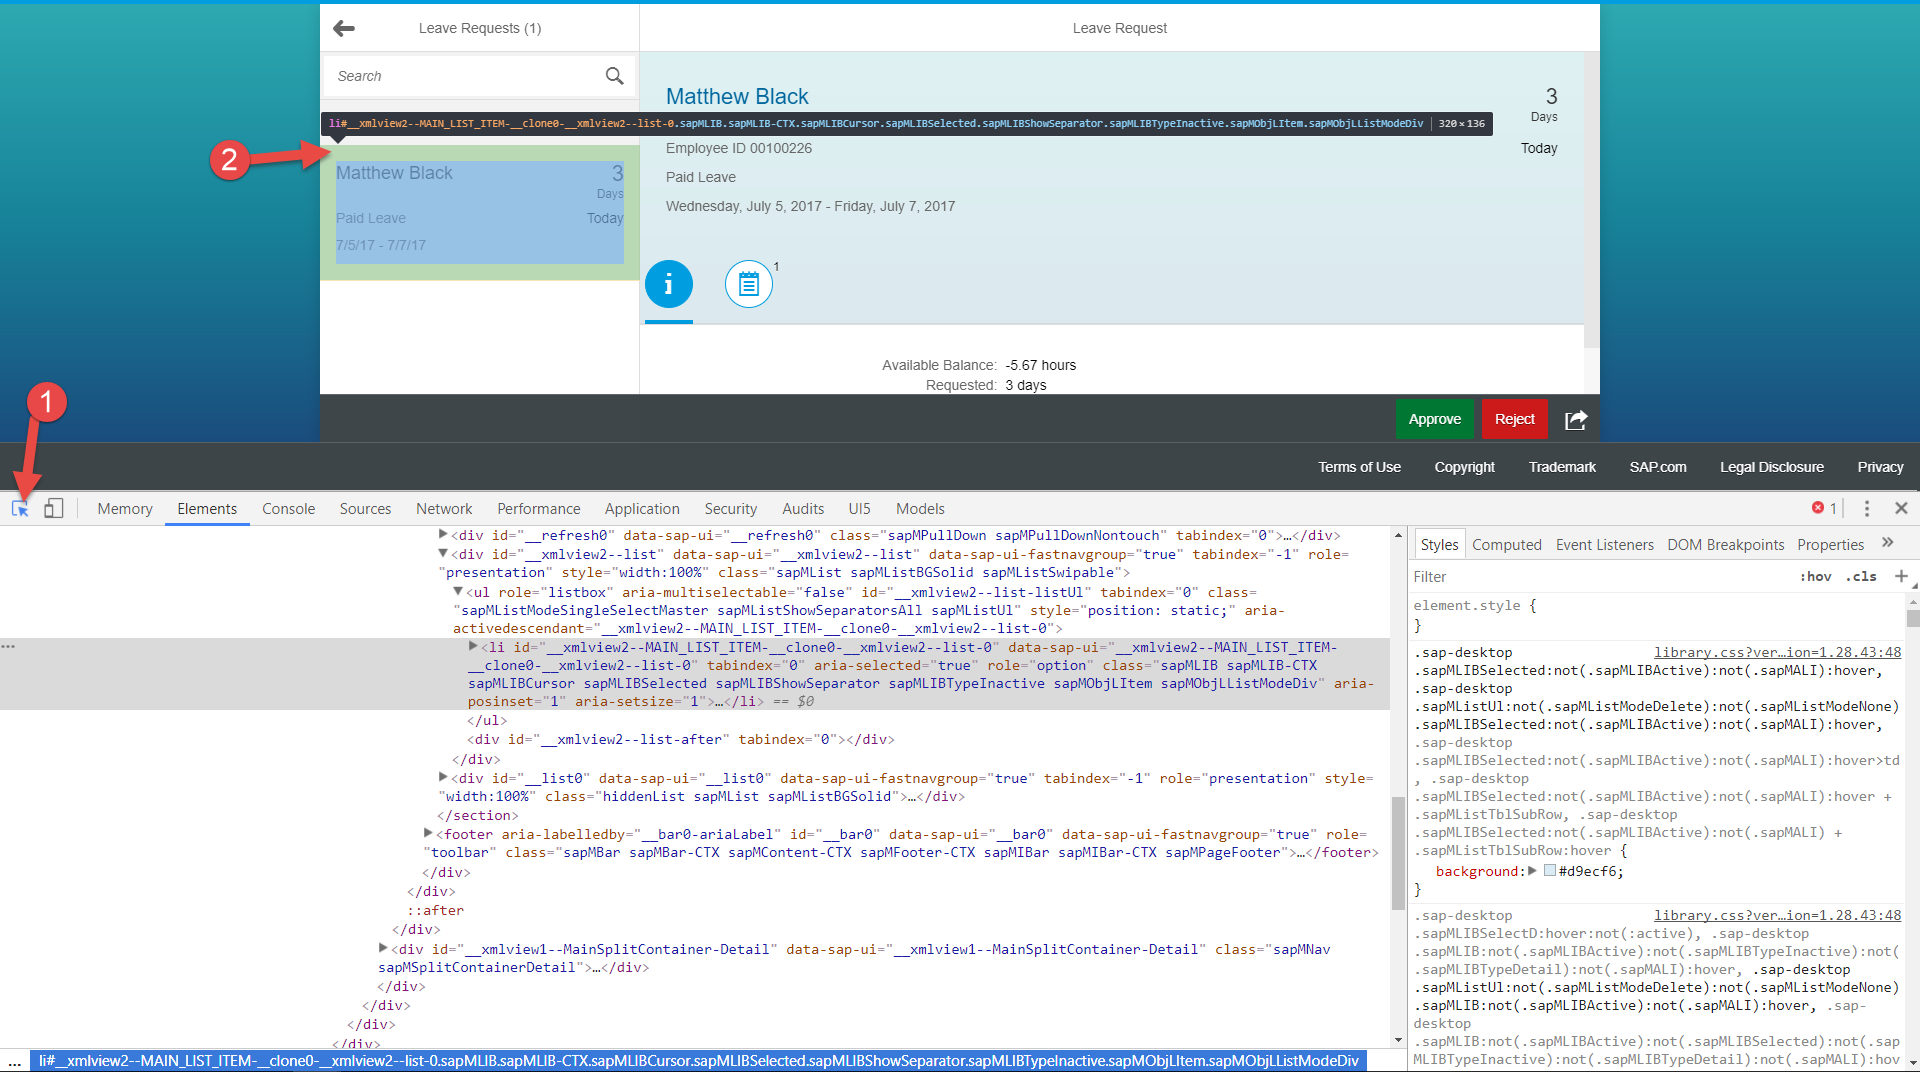
Task: Open second library.css source link
Action: coord(1777,915)
